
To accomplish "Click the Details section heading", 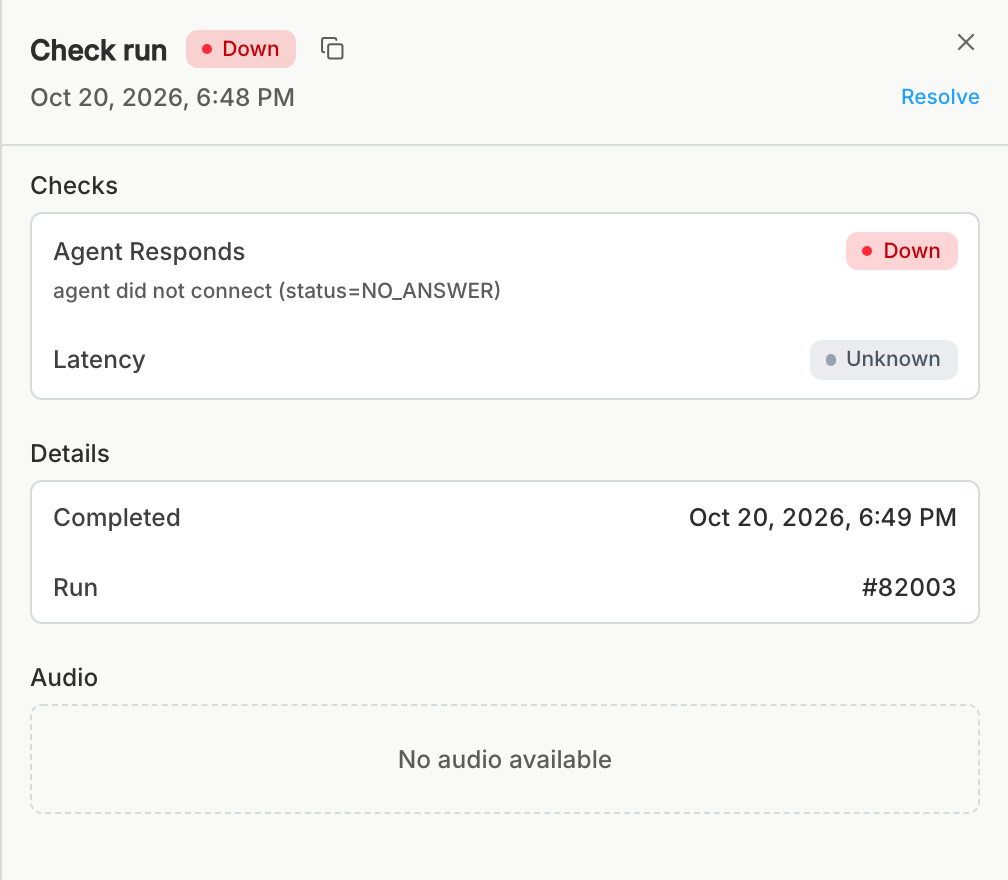I will click(x=70, y=454).
